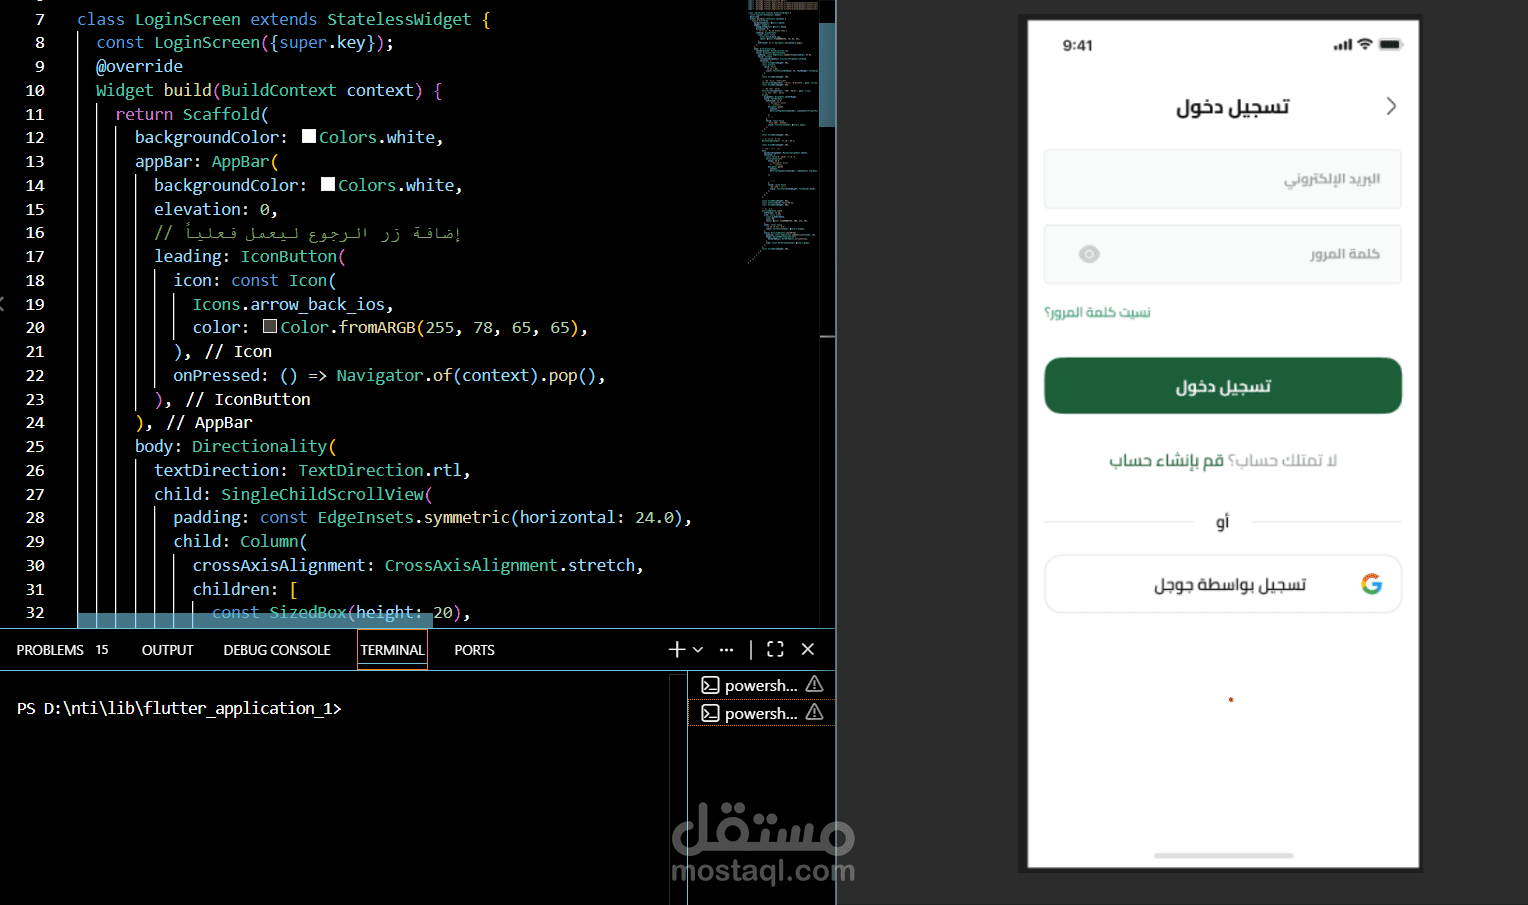The image size is (1528, 905).
Task: Click the battery icon in phone status bar
Action: tap(1391, 45)
